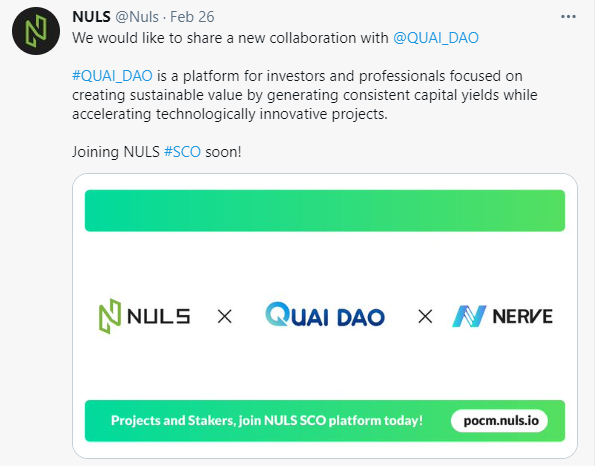Image resolution: width=596 pixels, height=466 pixels.
Task: Open the @Nuls handle link
Action: pyautogui.click(x=137, y=17)
